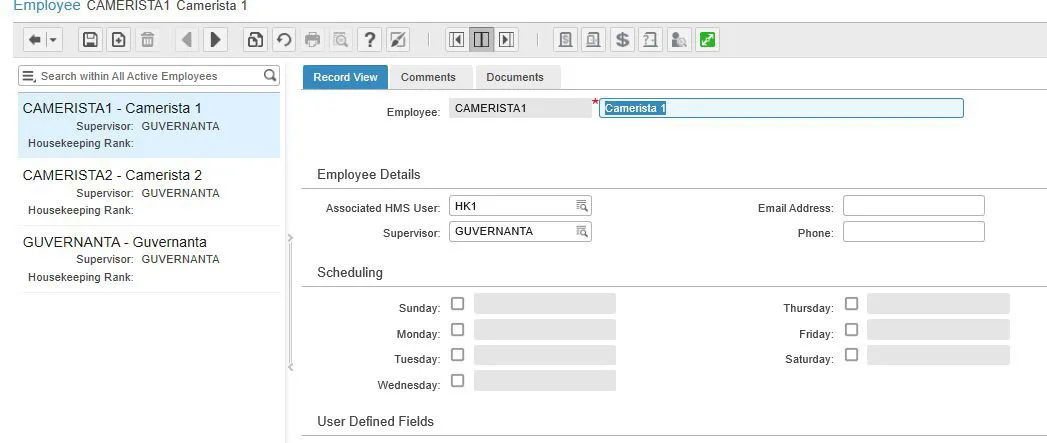Click the Email Address input field
This screenshot has width=1047, height=443.
[x=913, y=206]
